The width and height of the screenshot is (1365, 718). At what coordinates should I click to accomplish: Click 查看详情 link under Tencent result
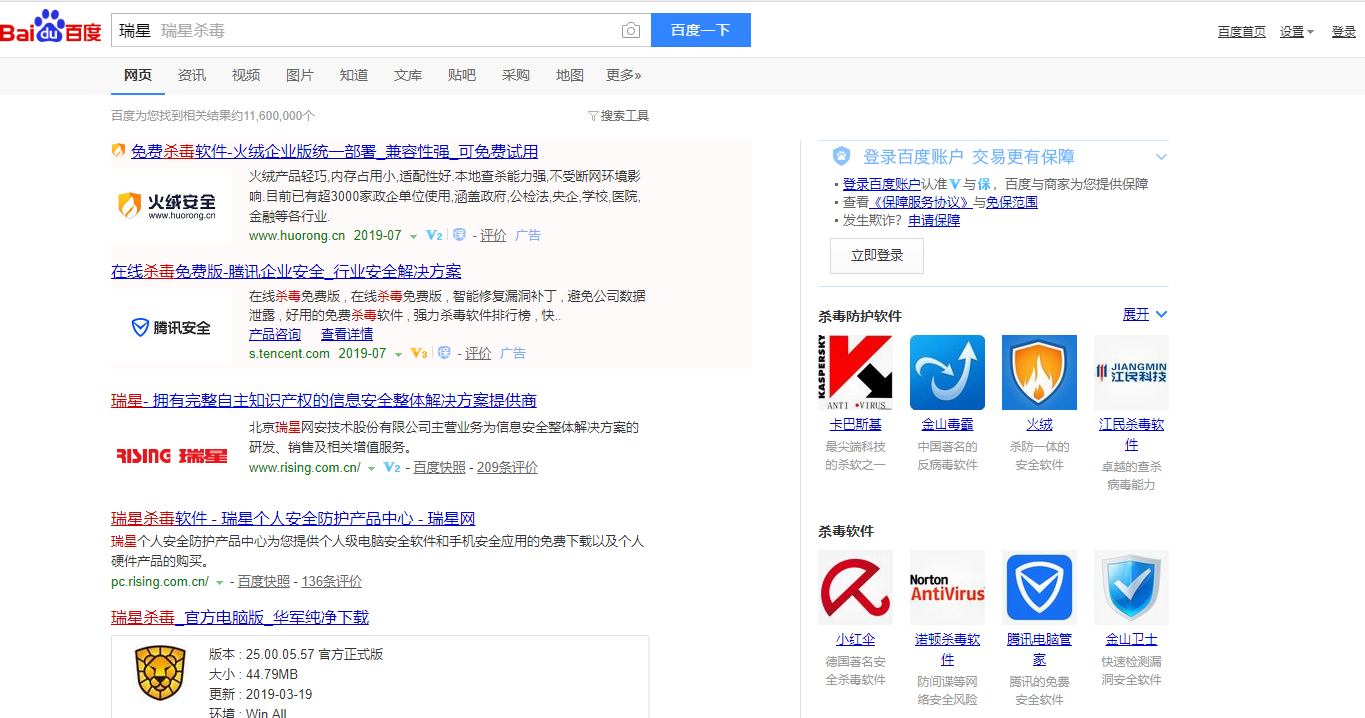coord(347,334)
